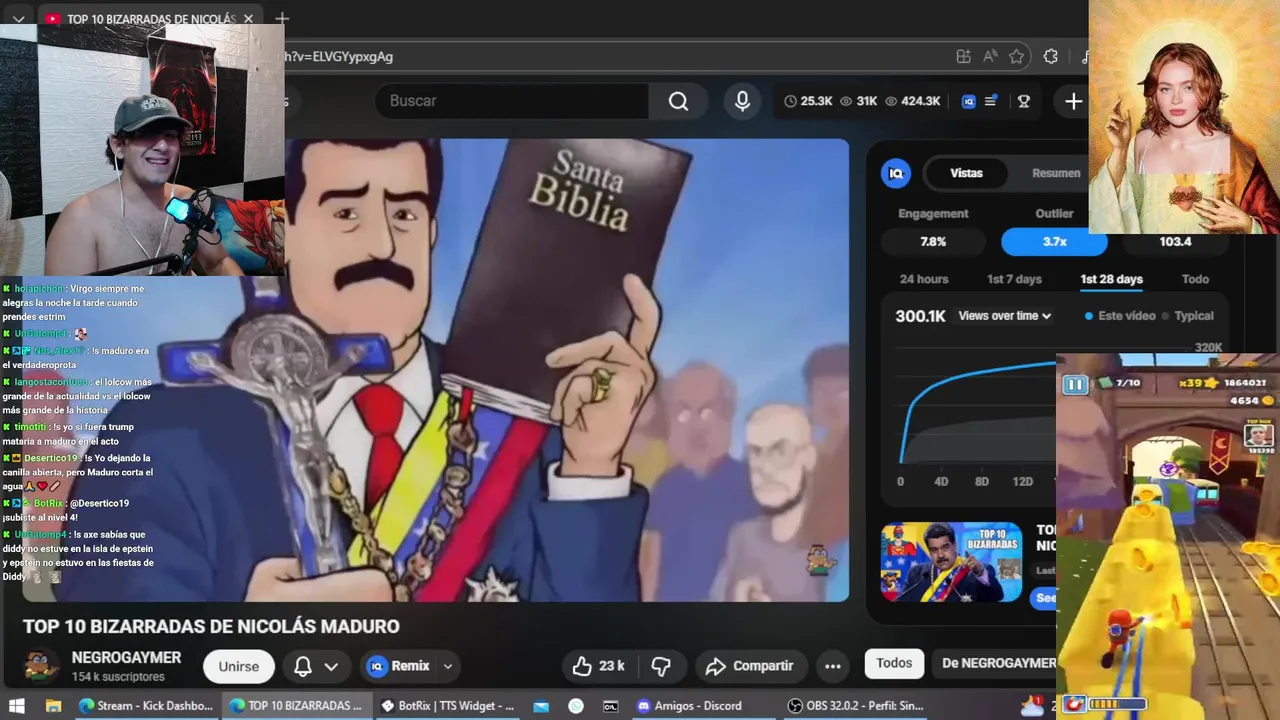Select the Outlier 3.7x pill
The height and width of the screenshot is (720, 1280).
[x=1054, y=242]
